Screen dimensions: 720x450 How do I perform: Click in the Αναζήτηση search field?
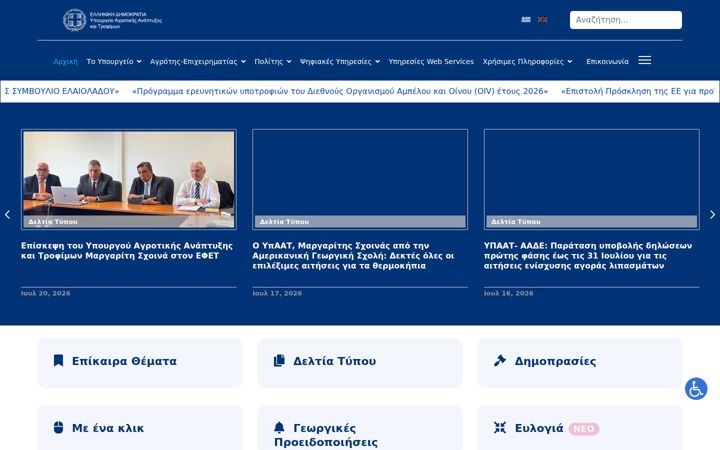coord(626,20)
